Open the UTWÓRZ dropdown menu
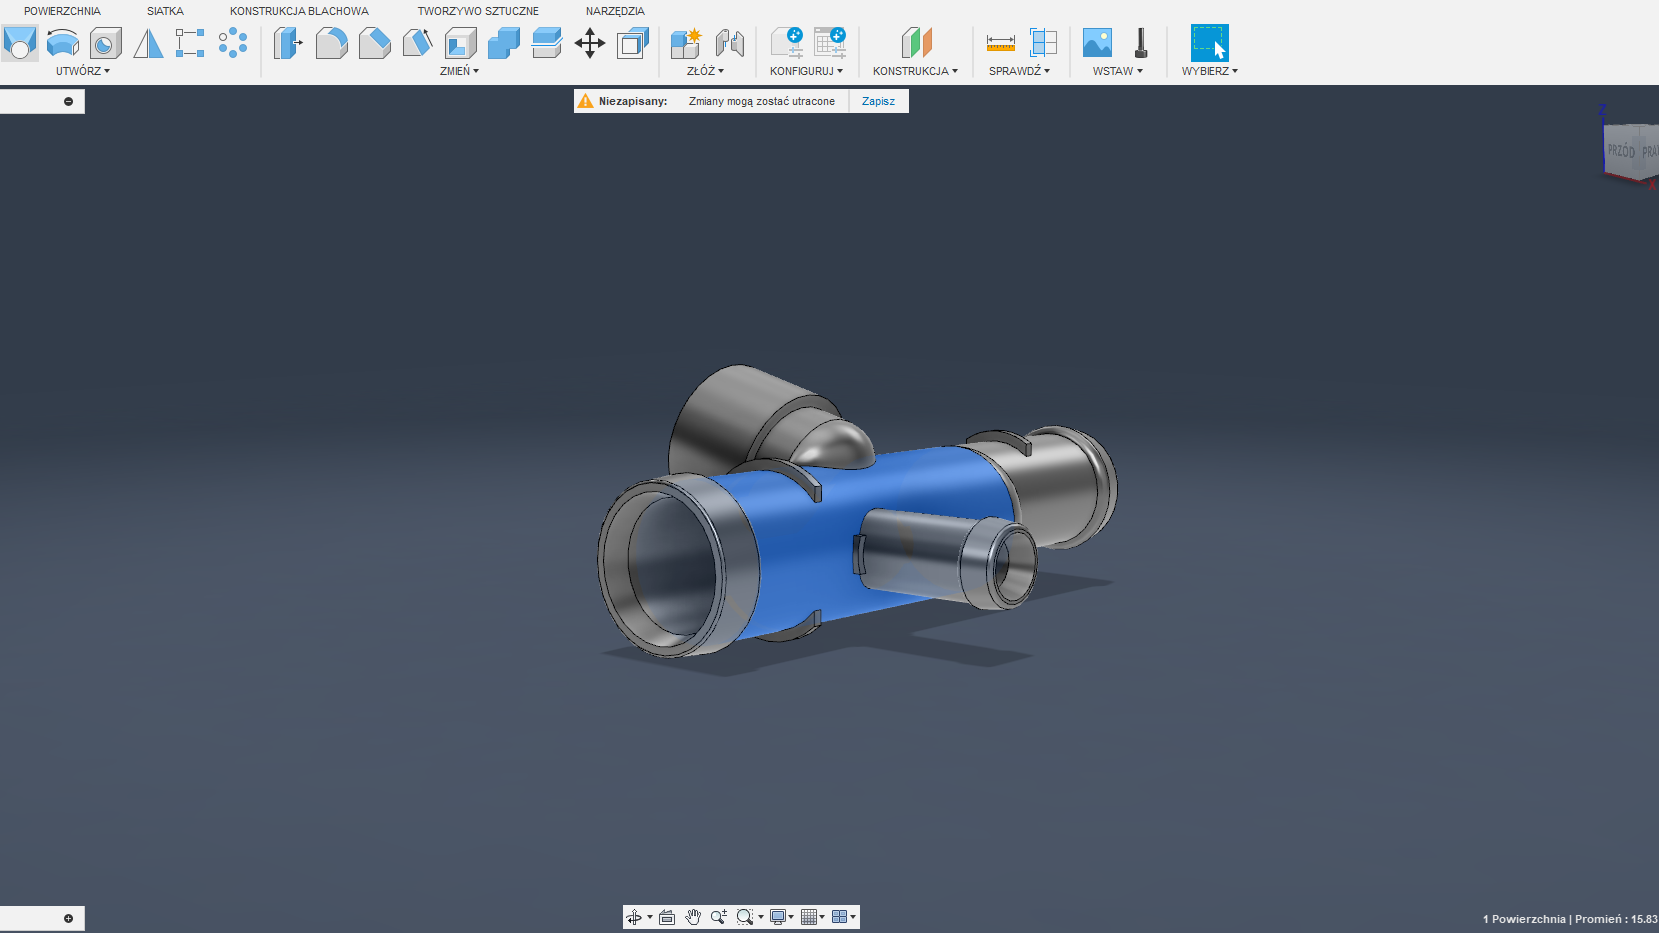The width and height of the screenshot is (1659, 933). [x=82, y=71]
